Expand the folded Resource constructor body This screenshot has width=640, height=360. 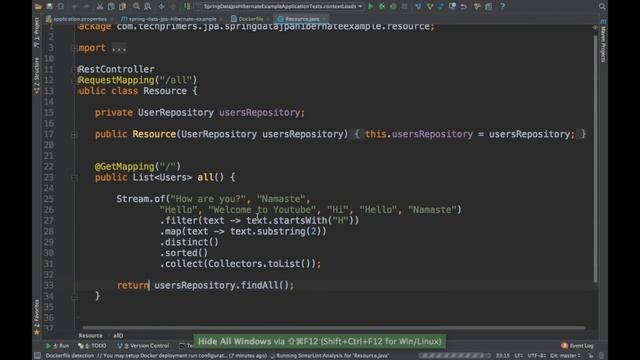(74, 134)
